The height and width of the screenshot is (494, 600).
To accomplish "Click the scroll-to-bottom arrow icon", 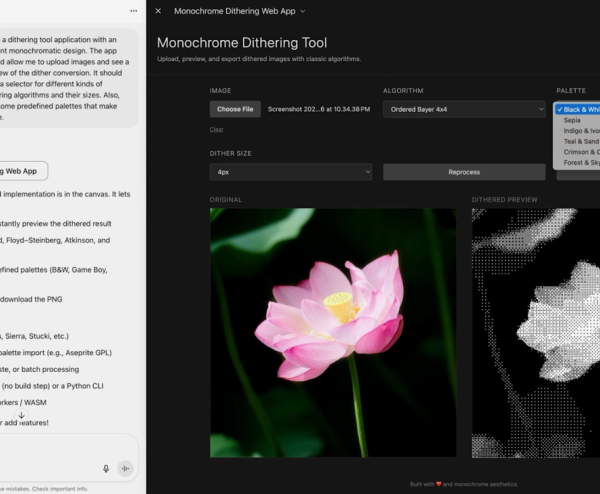I will pos(21,414).
